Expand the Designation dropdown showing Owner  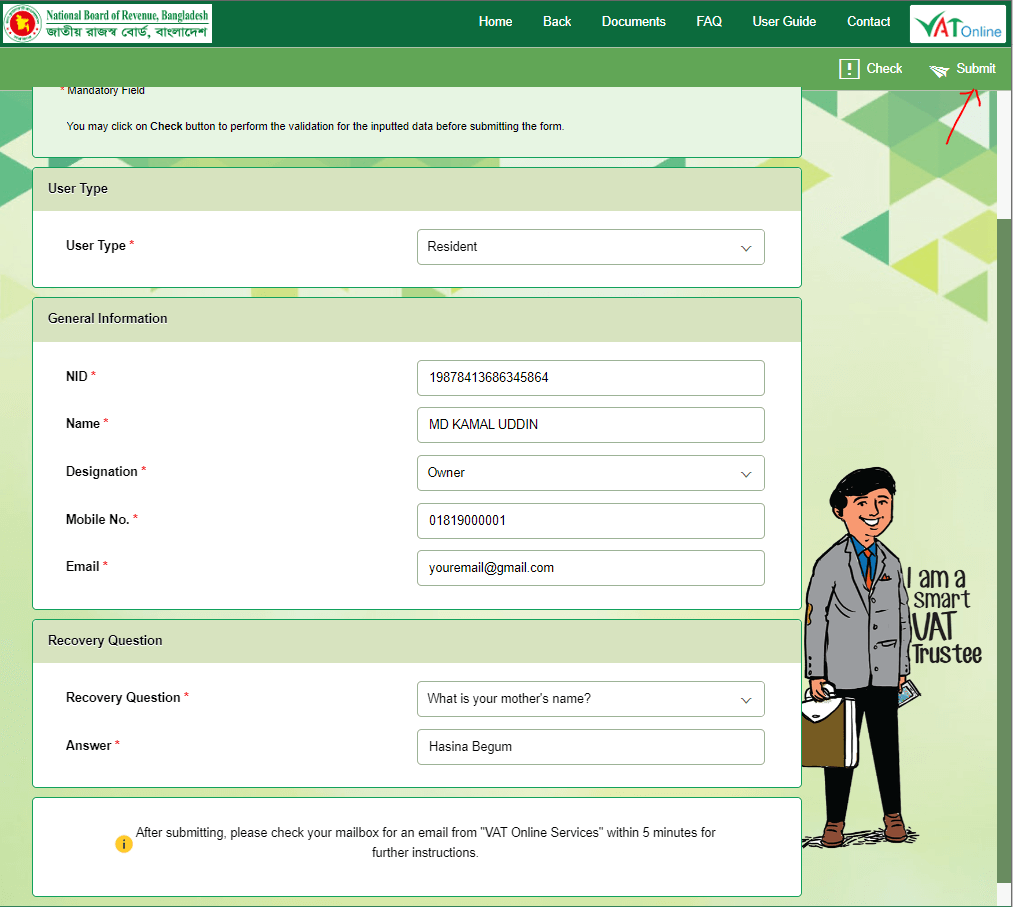point(590,473)
